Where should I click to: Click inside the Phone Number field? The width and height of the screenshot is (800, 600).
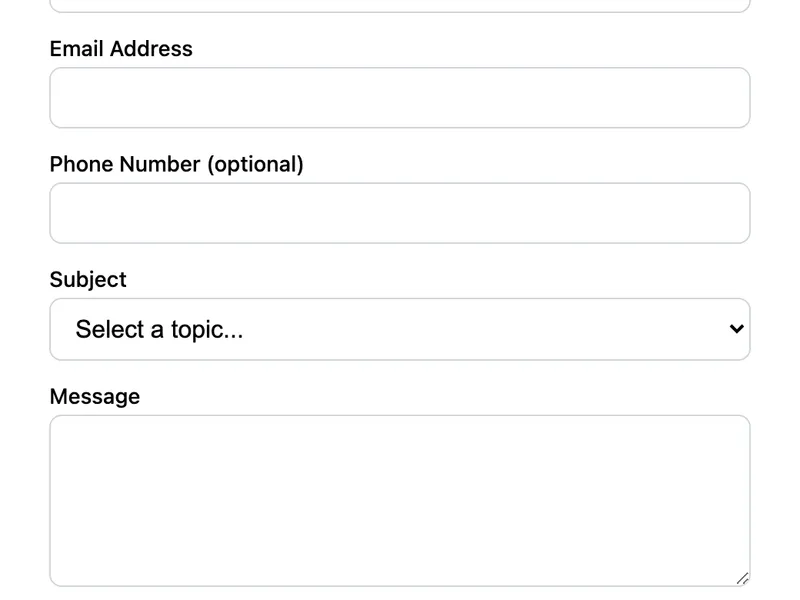400,213
